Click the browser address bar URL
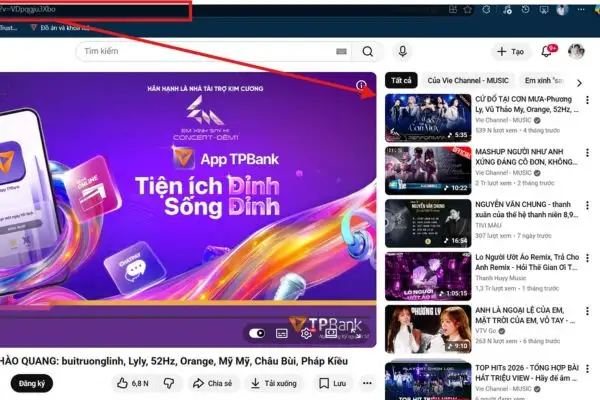 pyautogui.click(x=95, y=10)
